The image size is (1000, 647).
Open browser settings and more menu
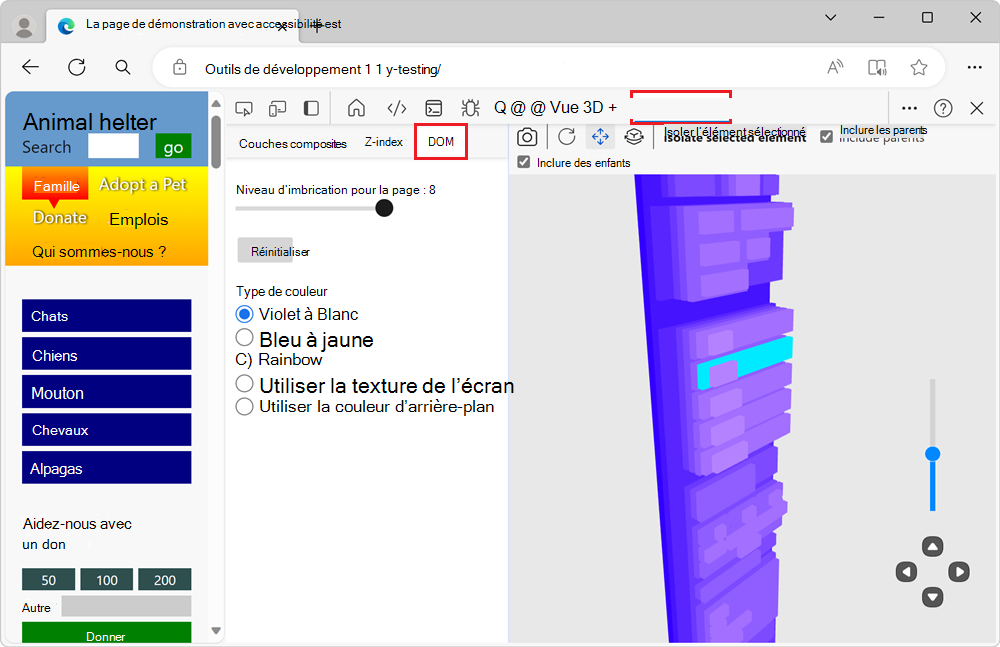click(x=974, y=67)
